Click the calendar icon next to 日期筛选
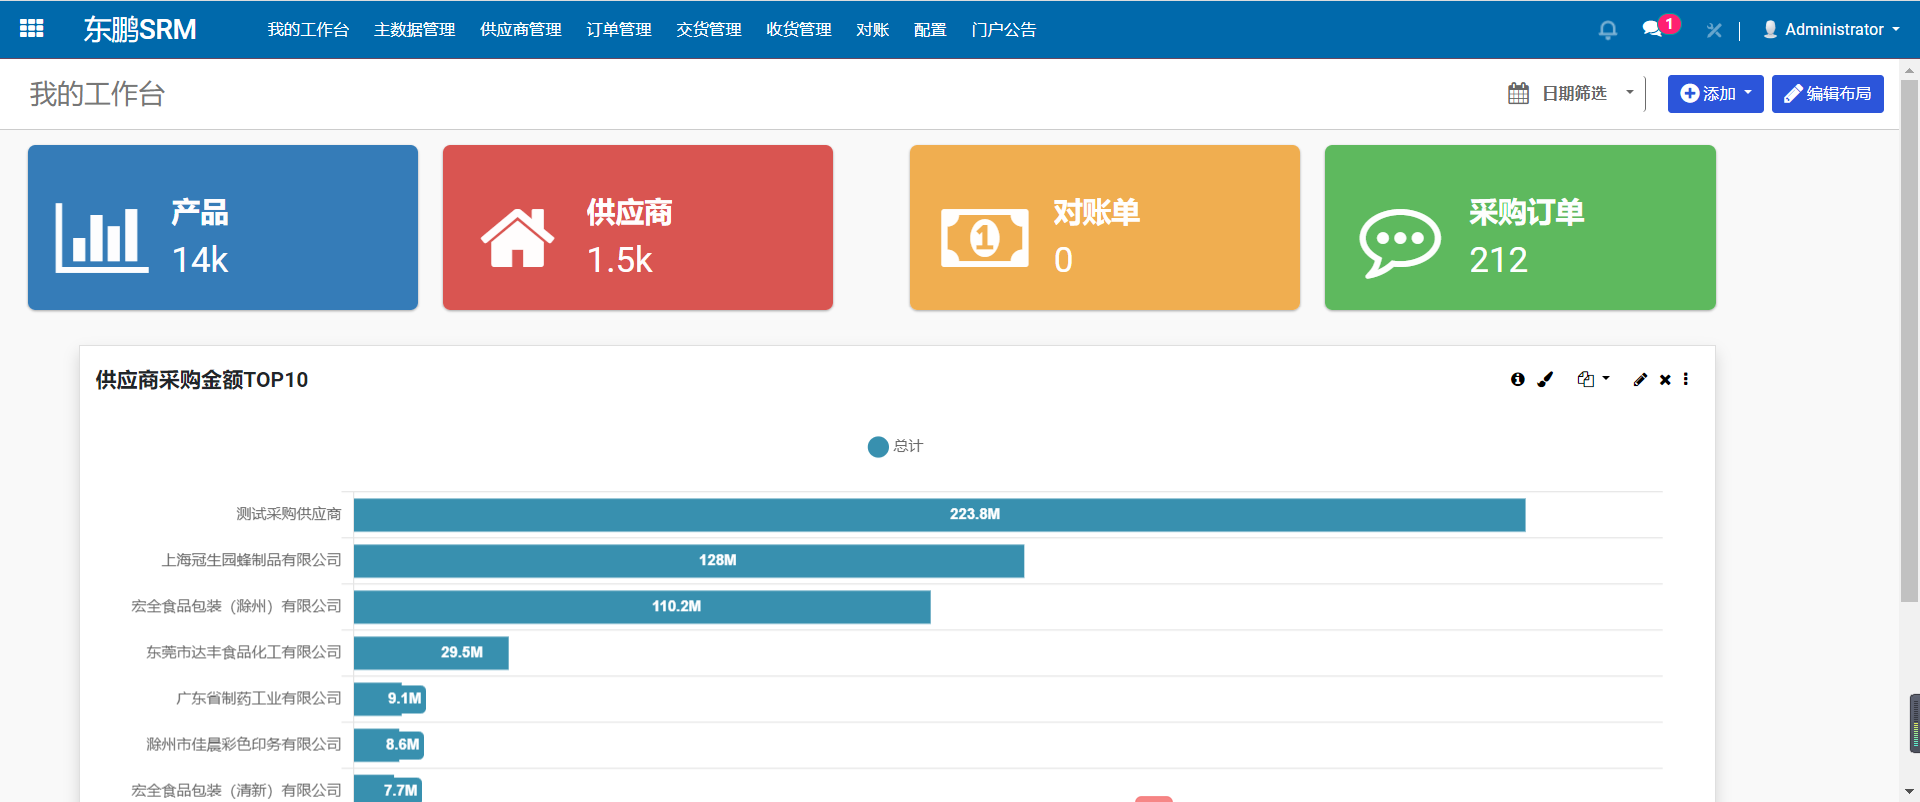Viewport: 1920px width, 802px height. click(x=1518, y=93)
